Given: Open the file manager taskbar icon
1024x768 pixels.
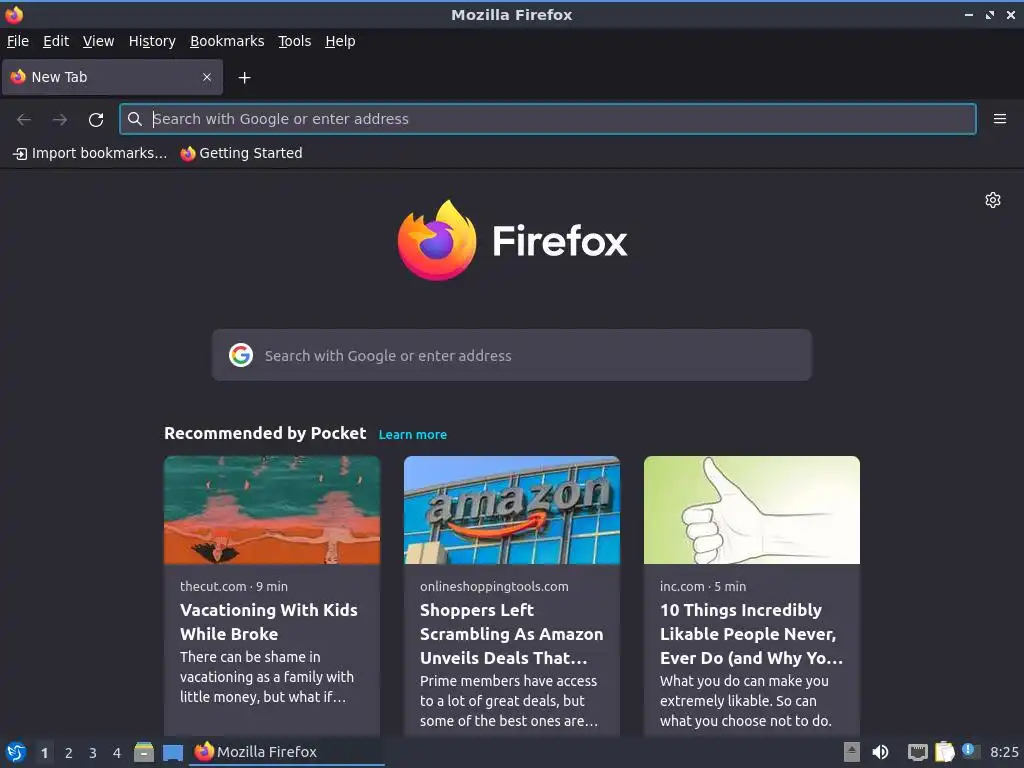Looking at the screenshot, I should point(144,752).
